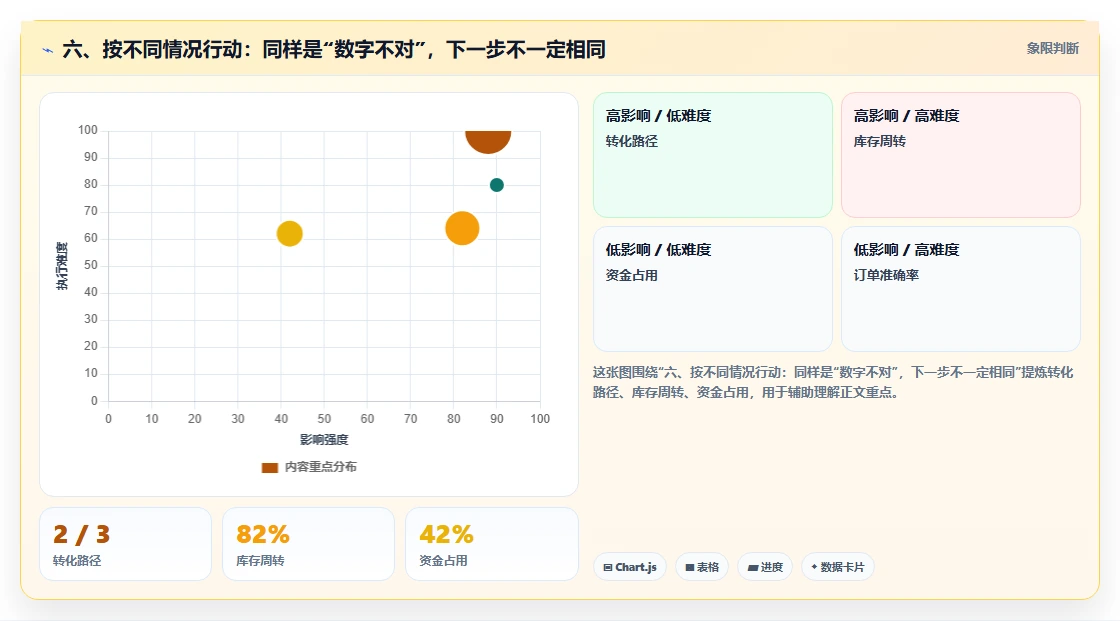Image resolution: width=1120 pixels, height=621 pixels.
Task: Click the 数据卡片 tag chip
Action: [x=838, y=567]
